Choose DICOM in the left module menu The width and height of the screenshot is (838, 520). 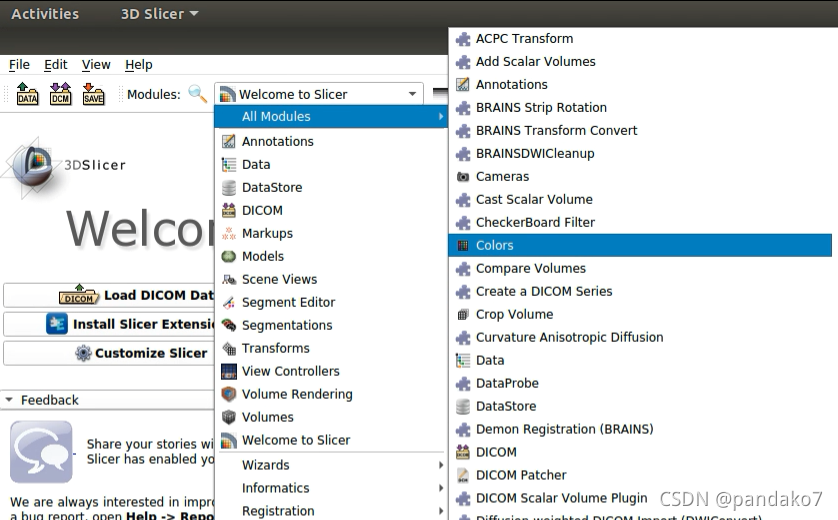click(x=331, y=210)
